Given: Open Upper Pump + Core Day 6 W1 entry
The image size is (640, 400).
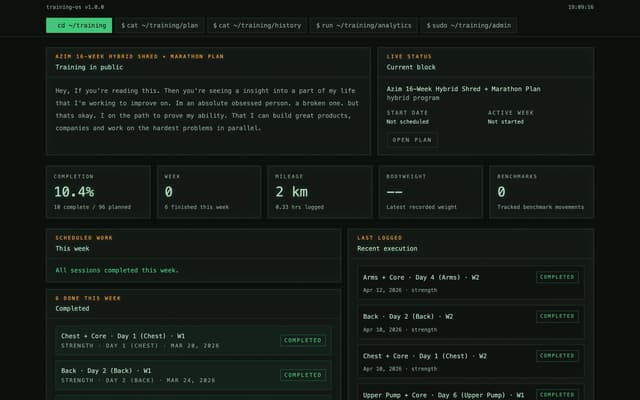Looking at the screenshot, I should click(471, 392).
